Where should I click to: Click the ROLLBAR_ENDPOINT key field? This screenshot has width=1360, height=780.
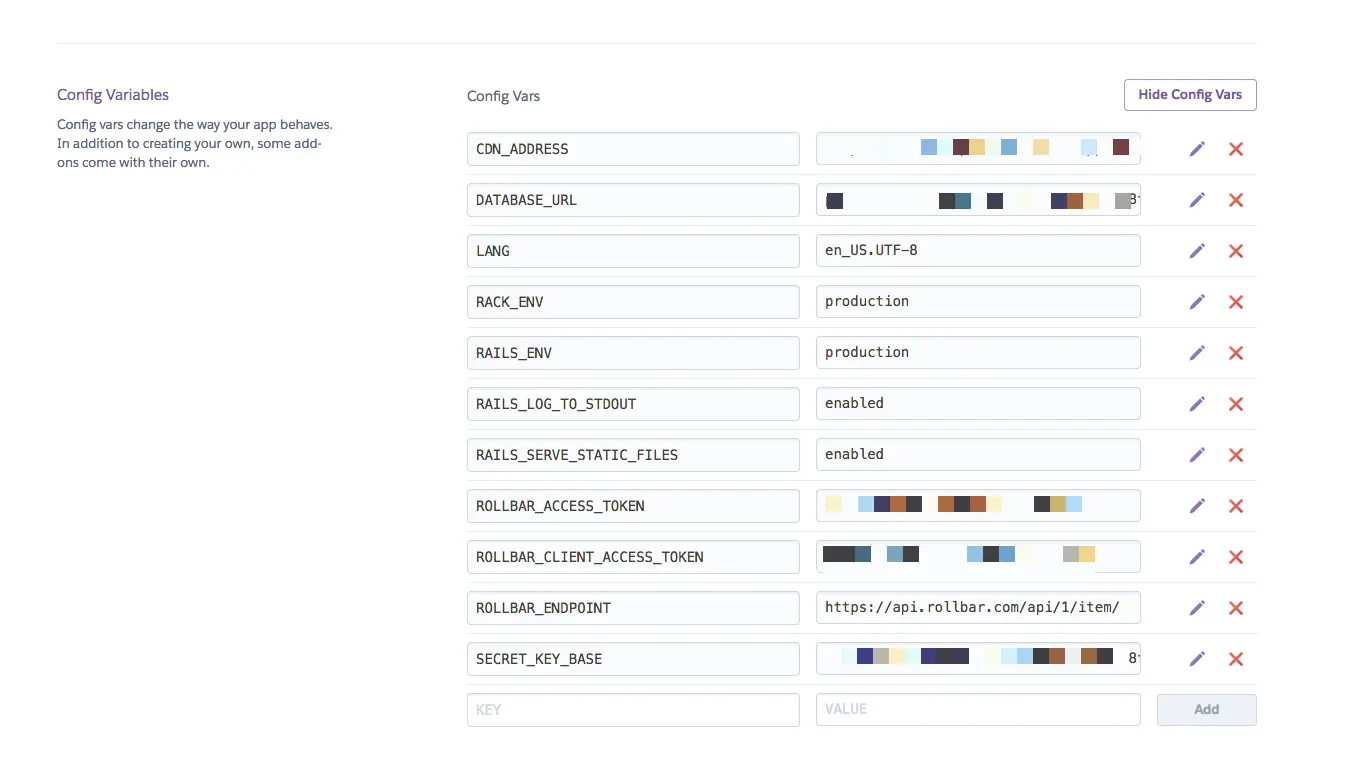pyautogui.click(x=633, y=608)
